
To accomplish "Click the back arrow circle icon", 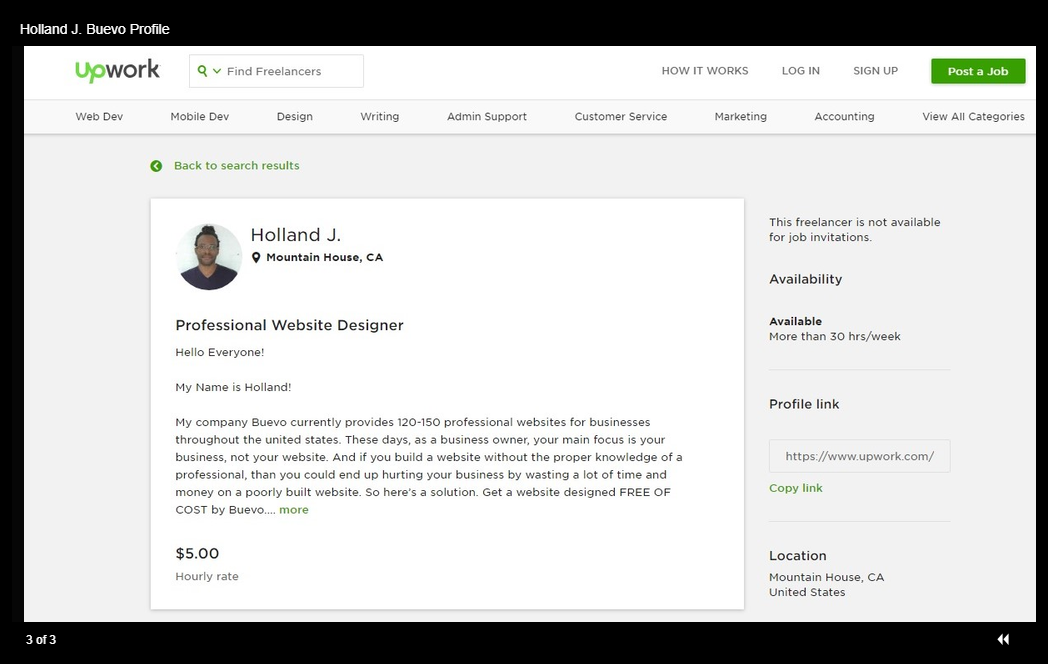I will click(156, 166).
